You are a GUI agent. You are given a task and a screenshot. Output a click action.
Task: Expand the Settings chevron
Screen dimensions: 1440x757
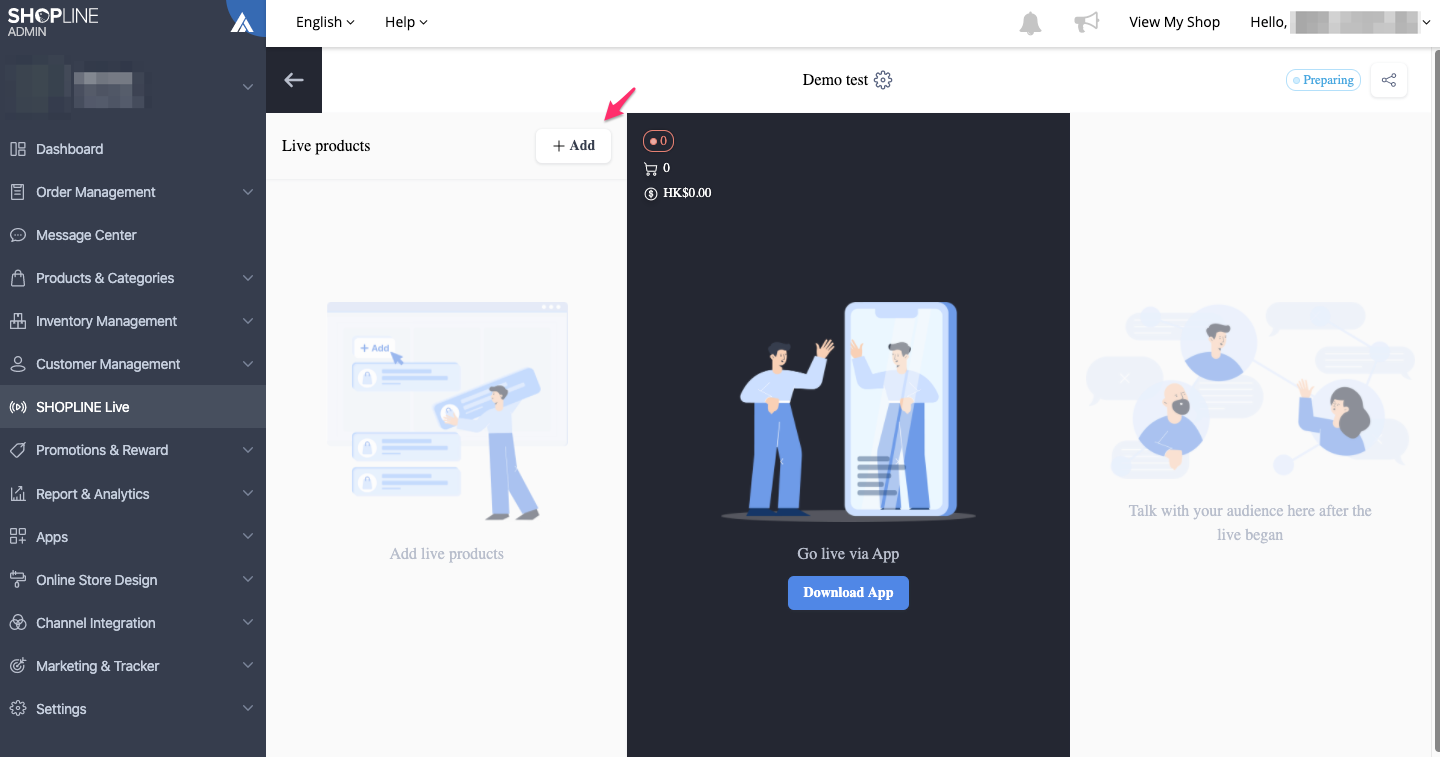[x=248, y=709]
